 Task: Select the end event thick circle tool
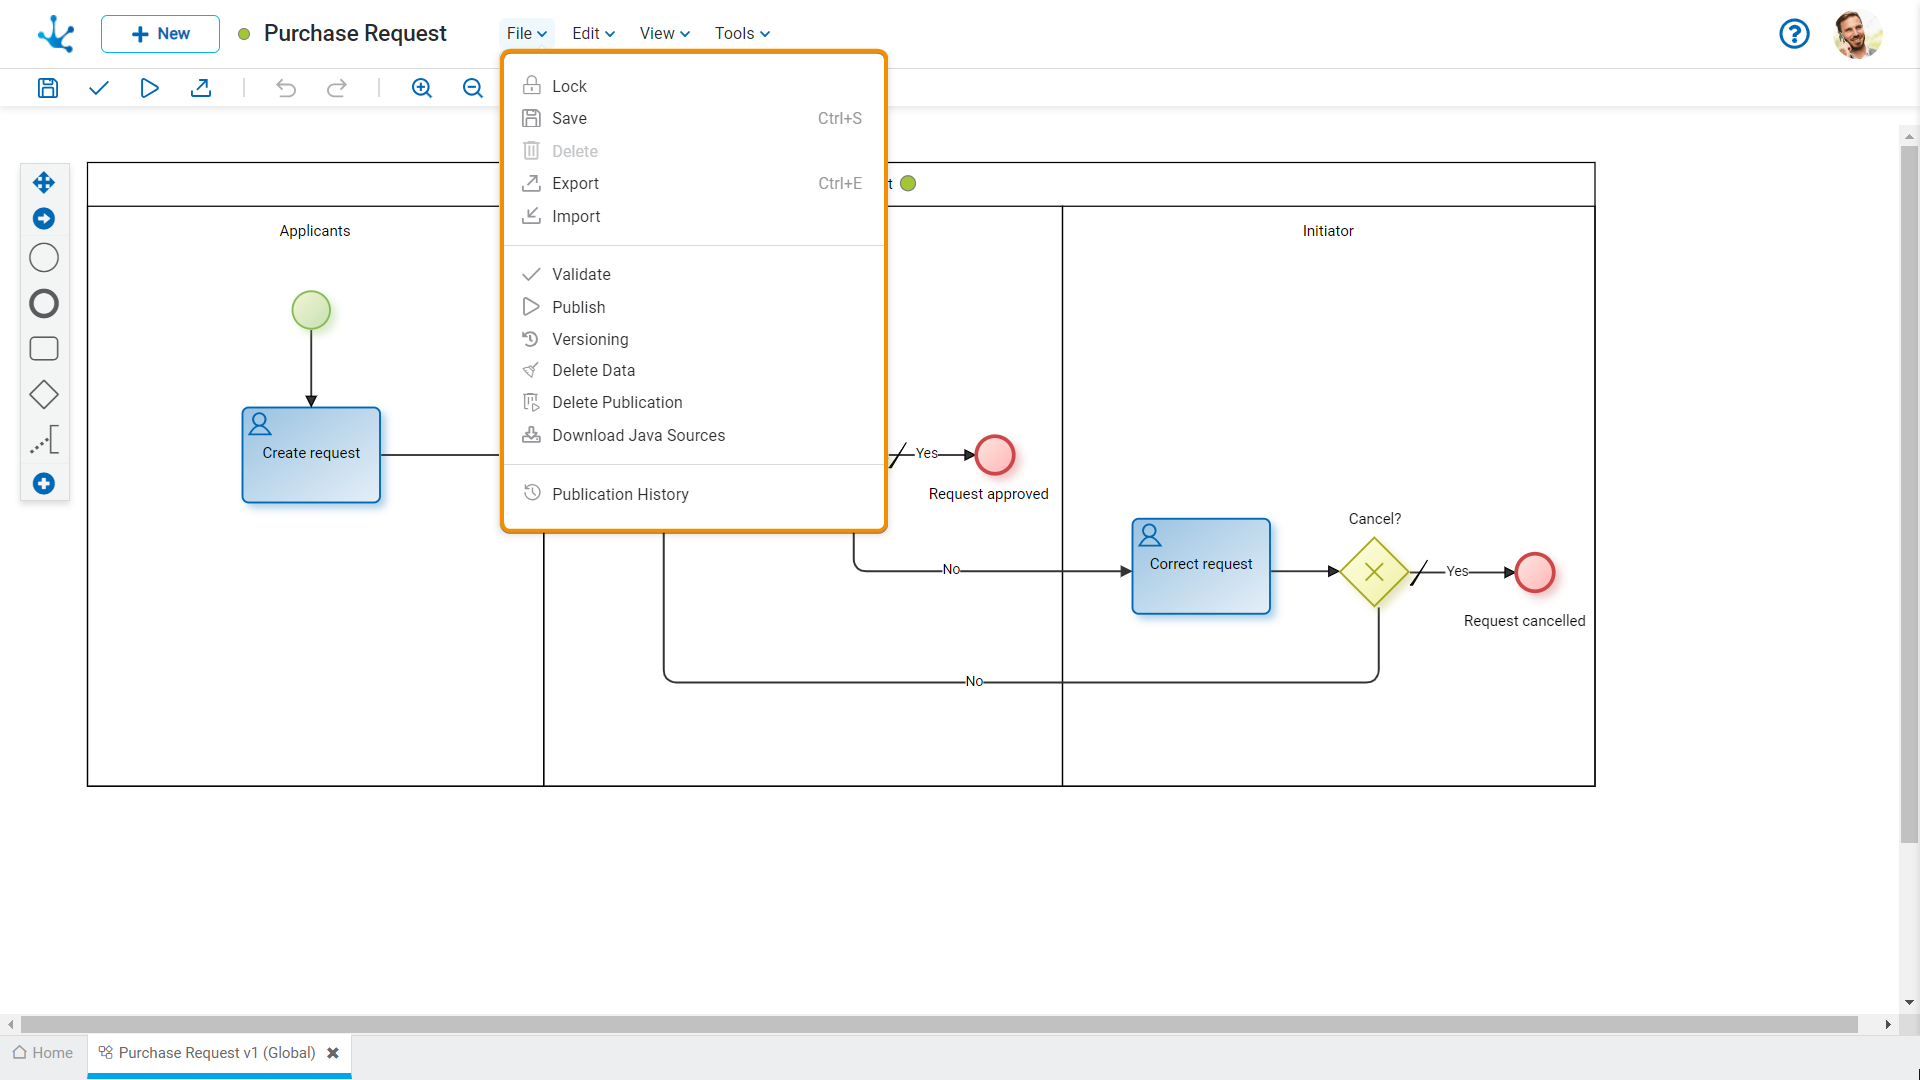point(44,304)
